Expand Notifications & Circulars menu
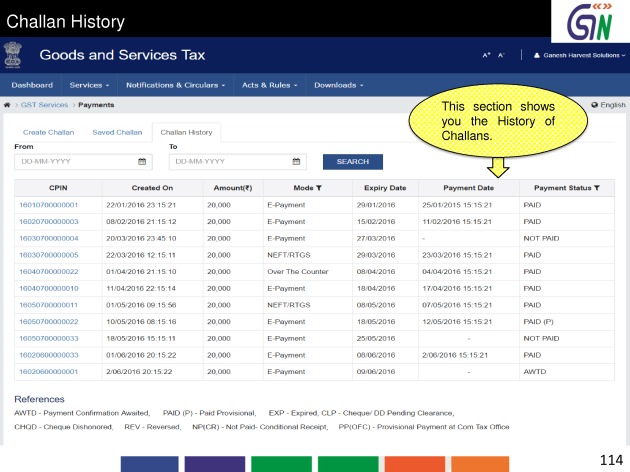Image resolution: width=630 pixels, height=472 pixels. (x=176, y=85)
